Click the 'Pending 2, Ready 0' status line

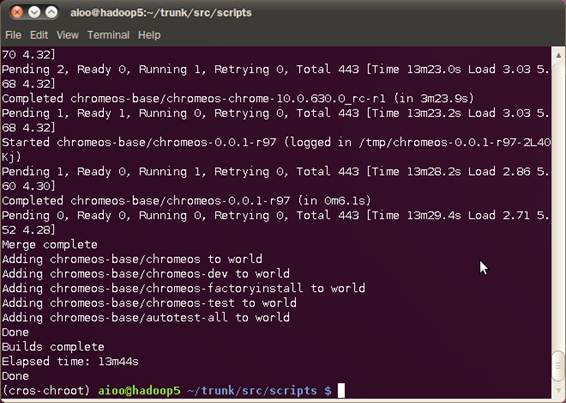(x=276, y=69)
